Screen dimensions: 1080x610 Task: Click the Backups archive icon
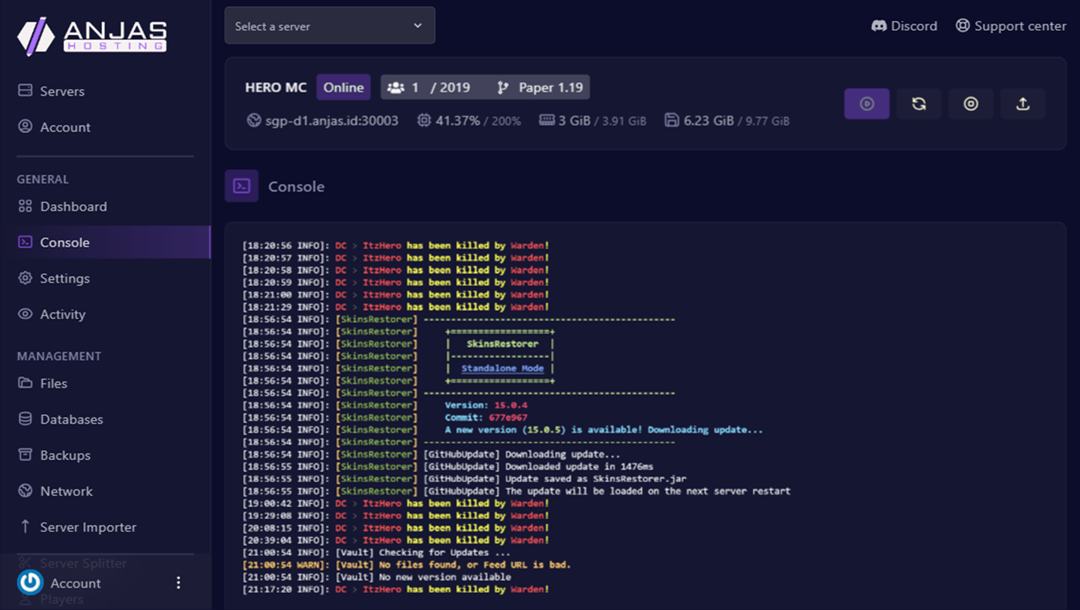25,454
